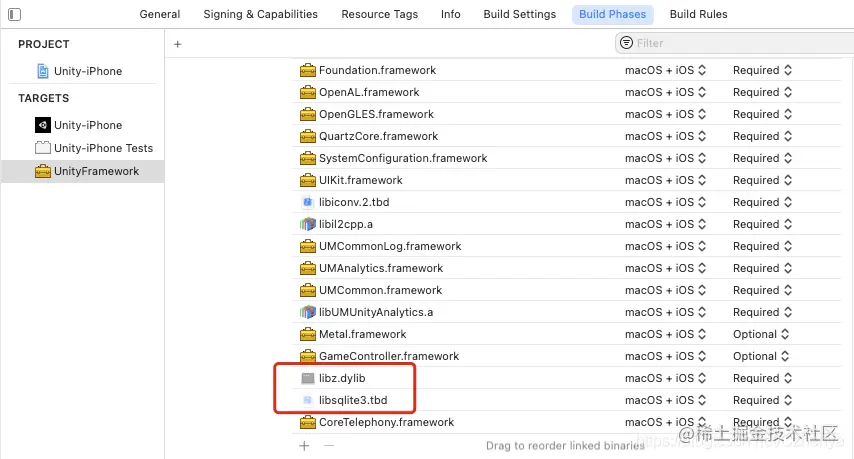Select the OpenGLES.framework row name
The image size is (854, 459).
click(x=376, y=114)
